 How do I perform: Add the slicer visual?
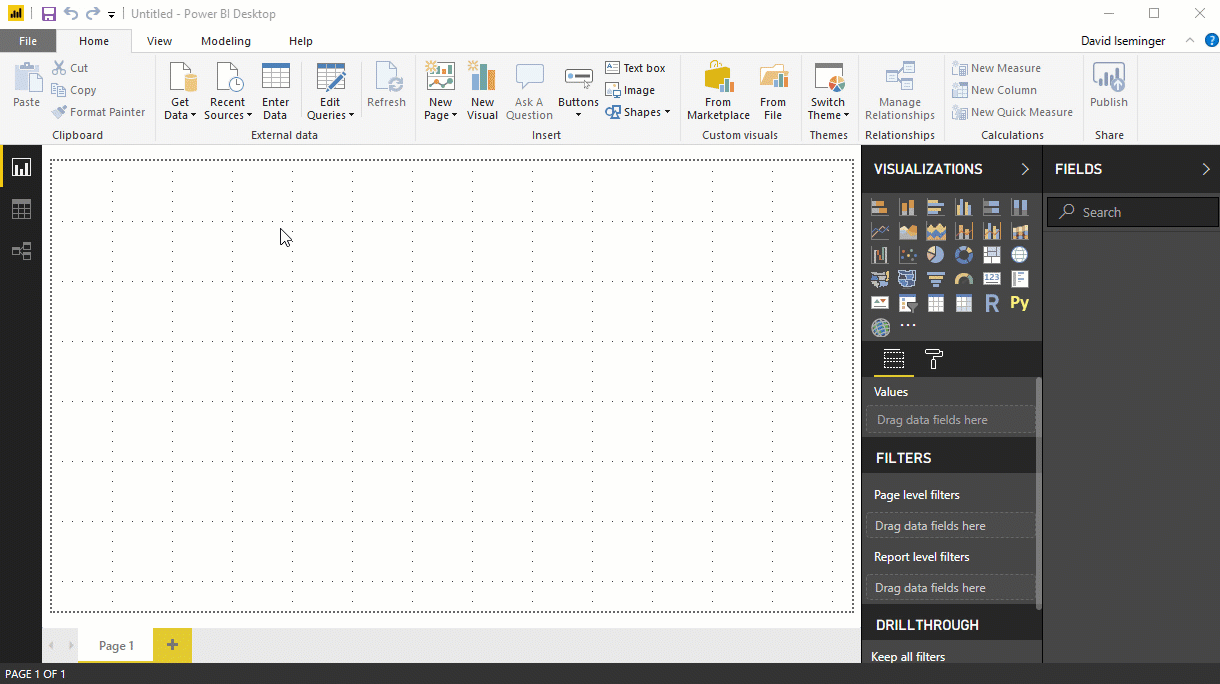coord(908,303)
